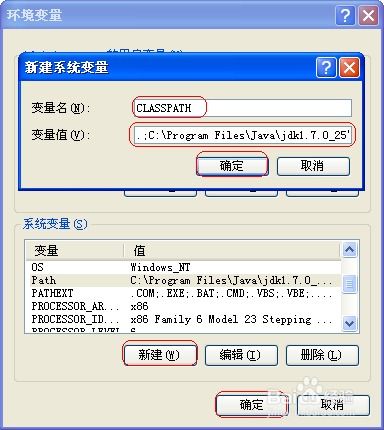Viewport: 384px width, 430px height.
Task: Click the system variables list scroll-up arrow
Action: click(349, 249)
